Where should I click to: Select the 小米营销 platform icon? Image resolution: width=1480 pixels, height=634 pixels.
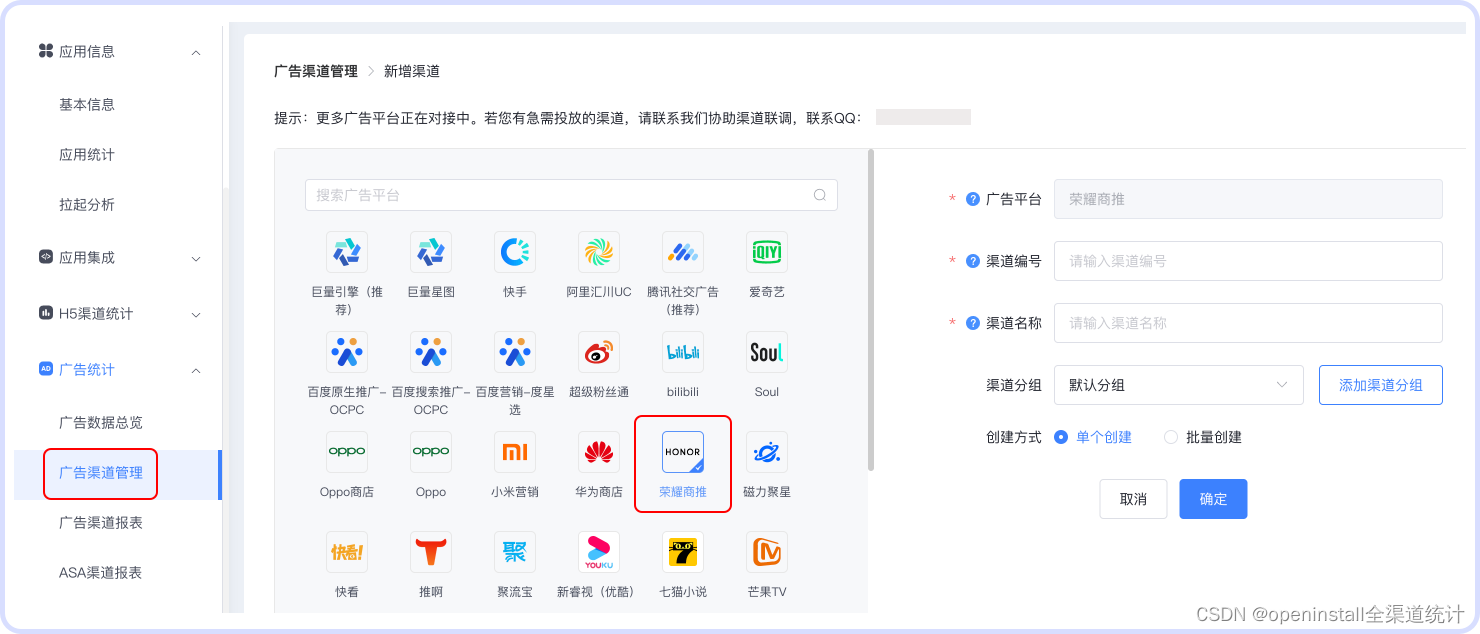point(515,452)
